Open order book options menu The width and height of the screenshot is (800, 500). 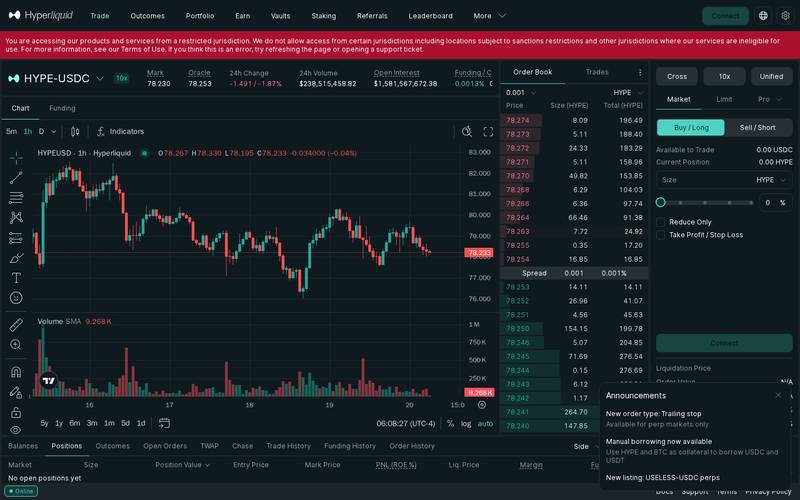[x=640, y=72]
